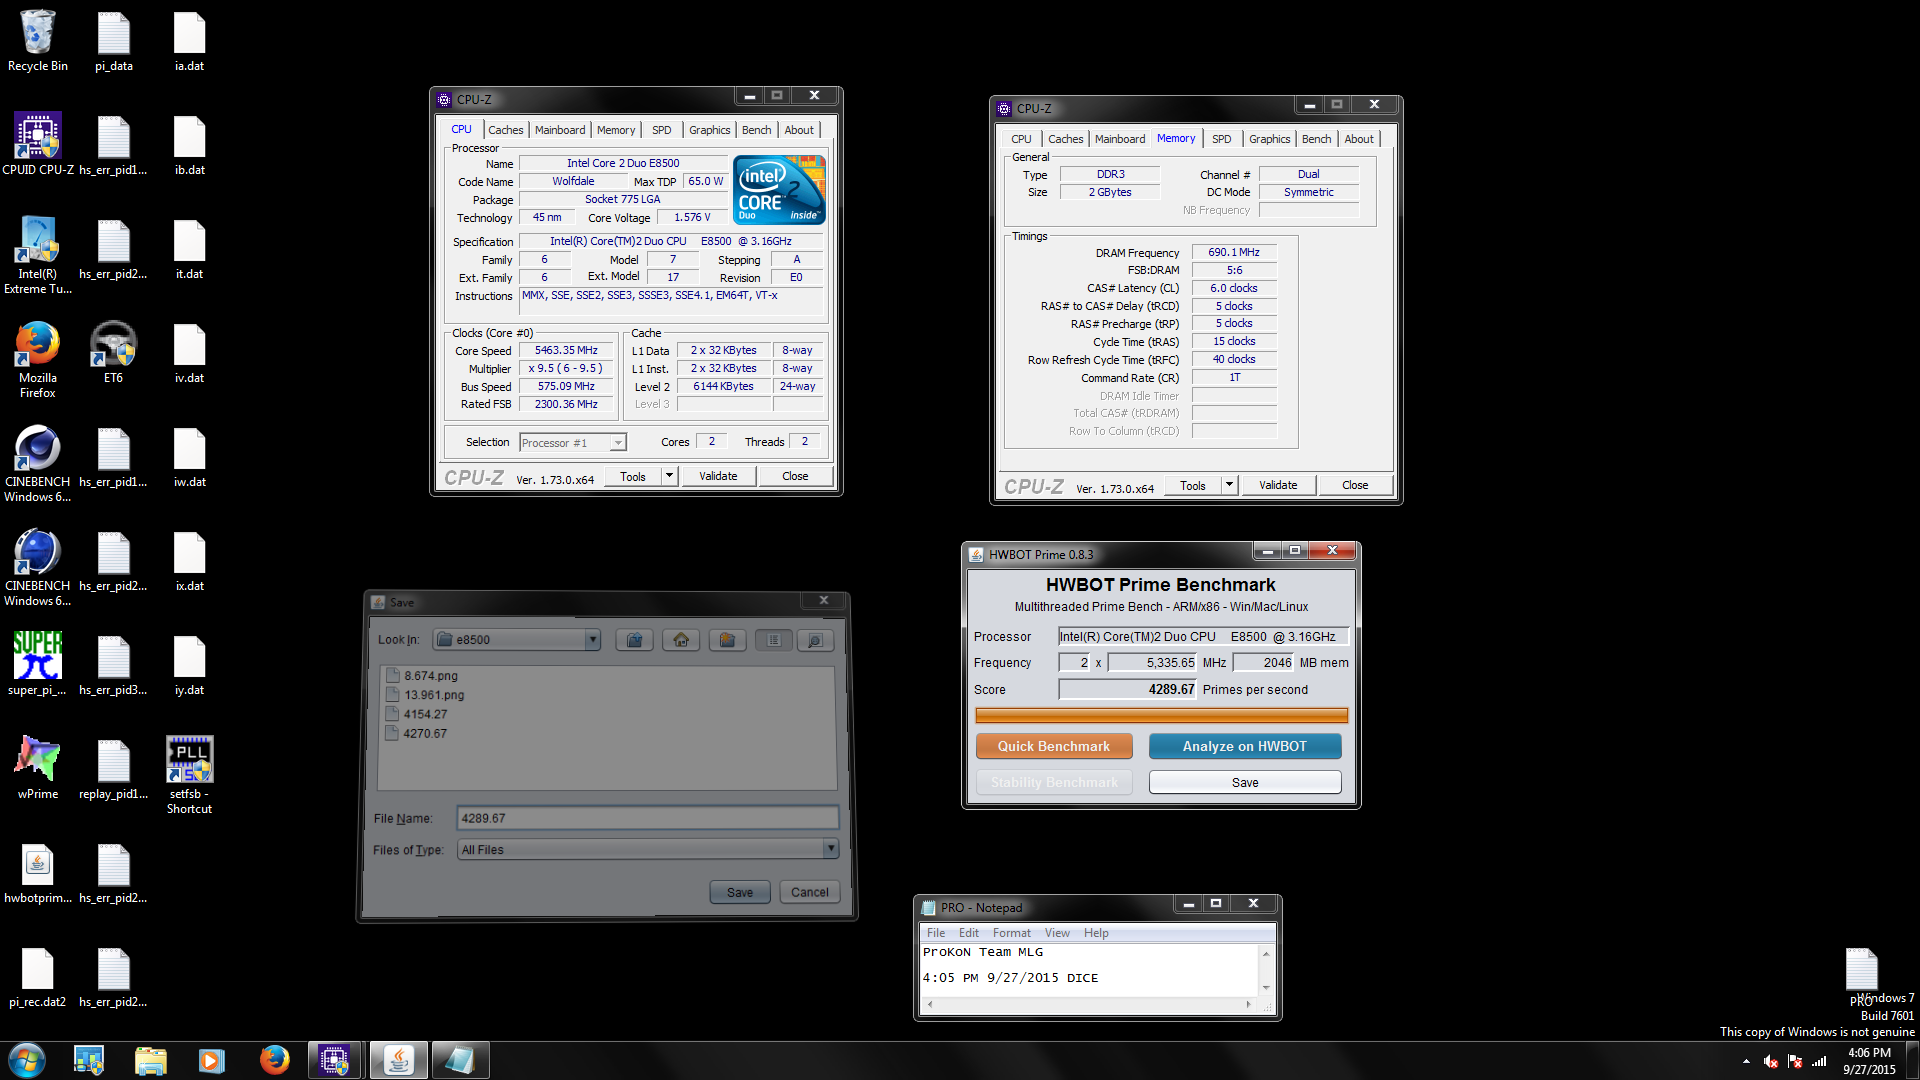Click the Create New Folder icon in Save dialog
The height and width of the screenshot is (1080, 1920).
click(x=728, y=640)
